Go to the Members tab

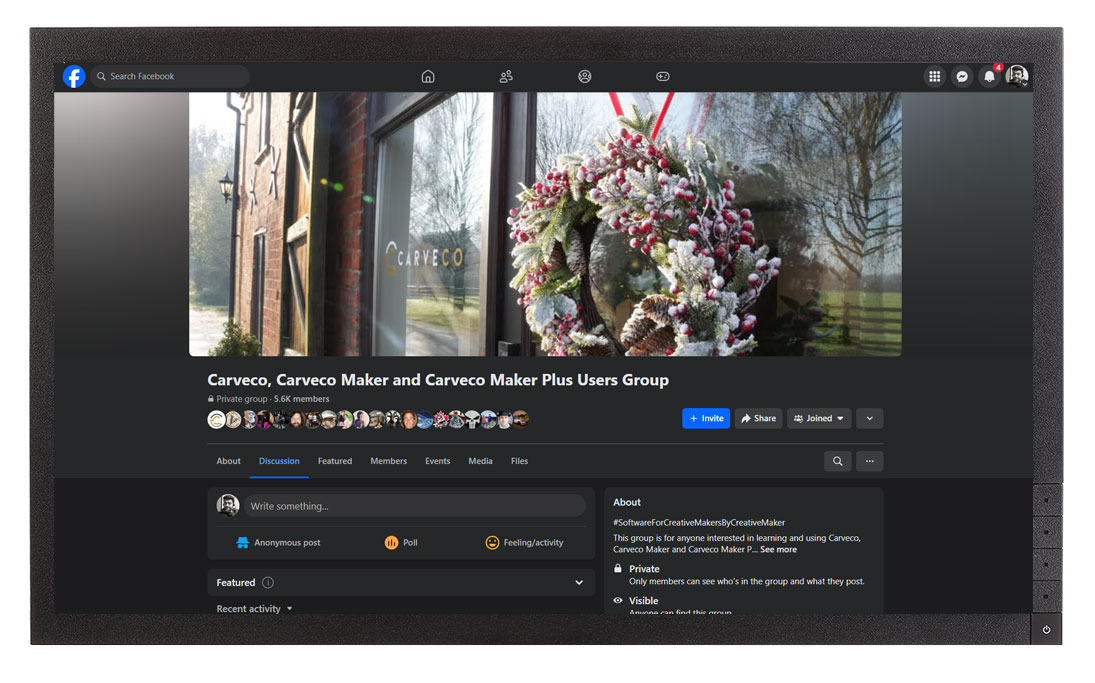pos(388,461)
